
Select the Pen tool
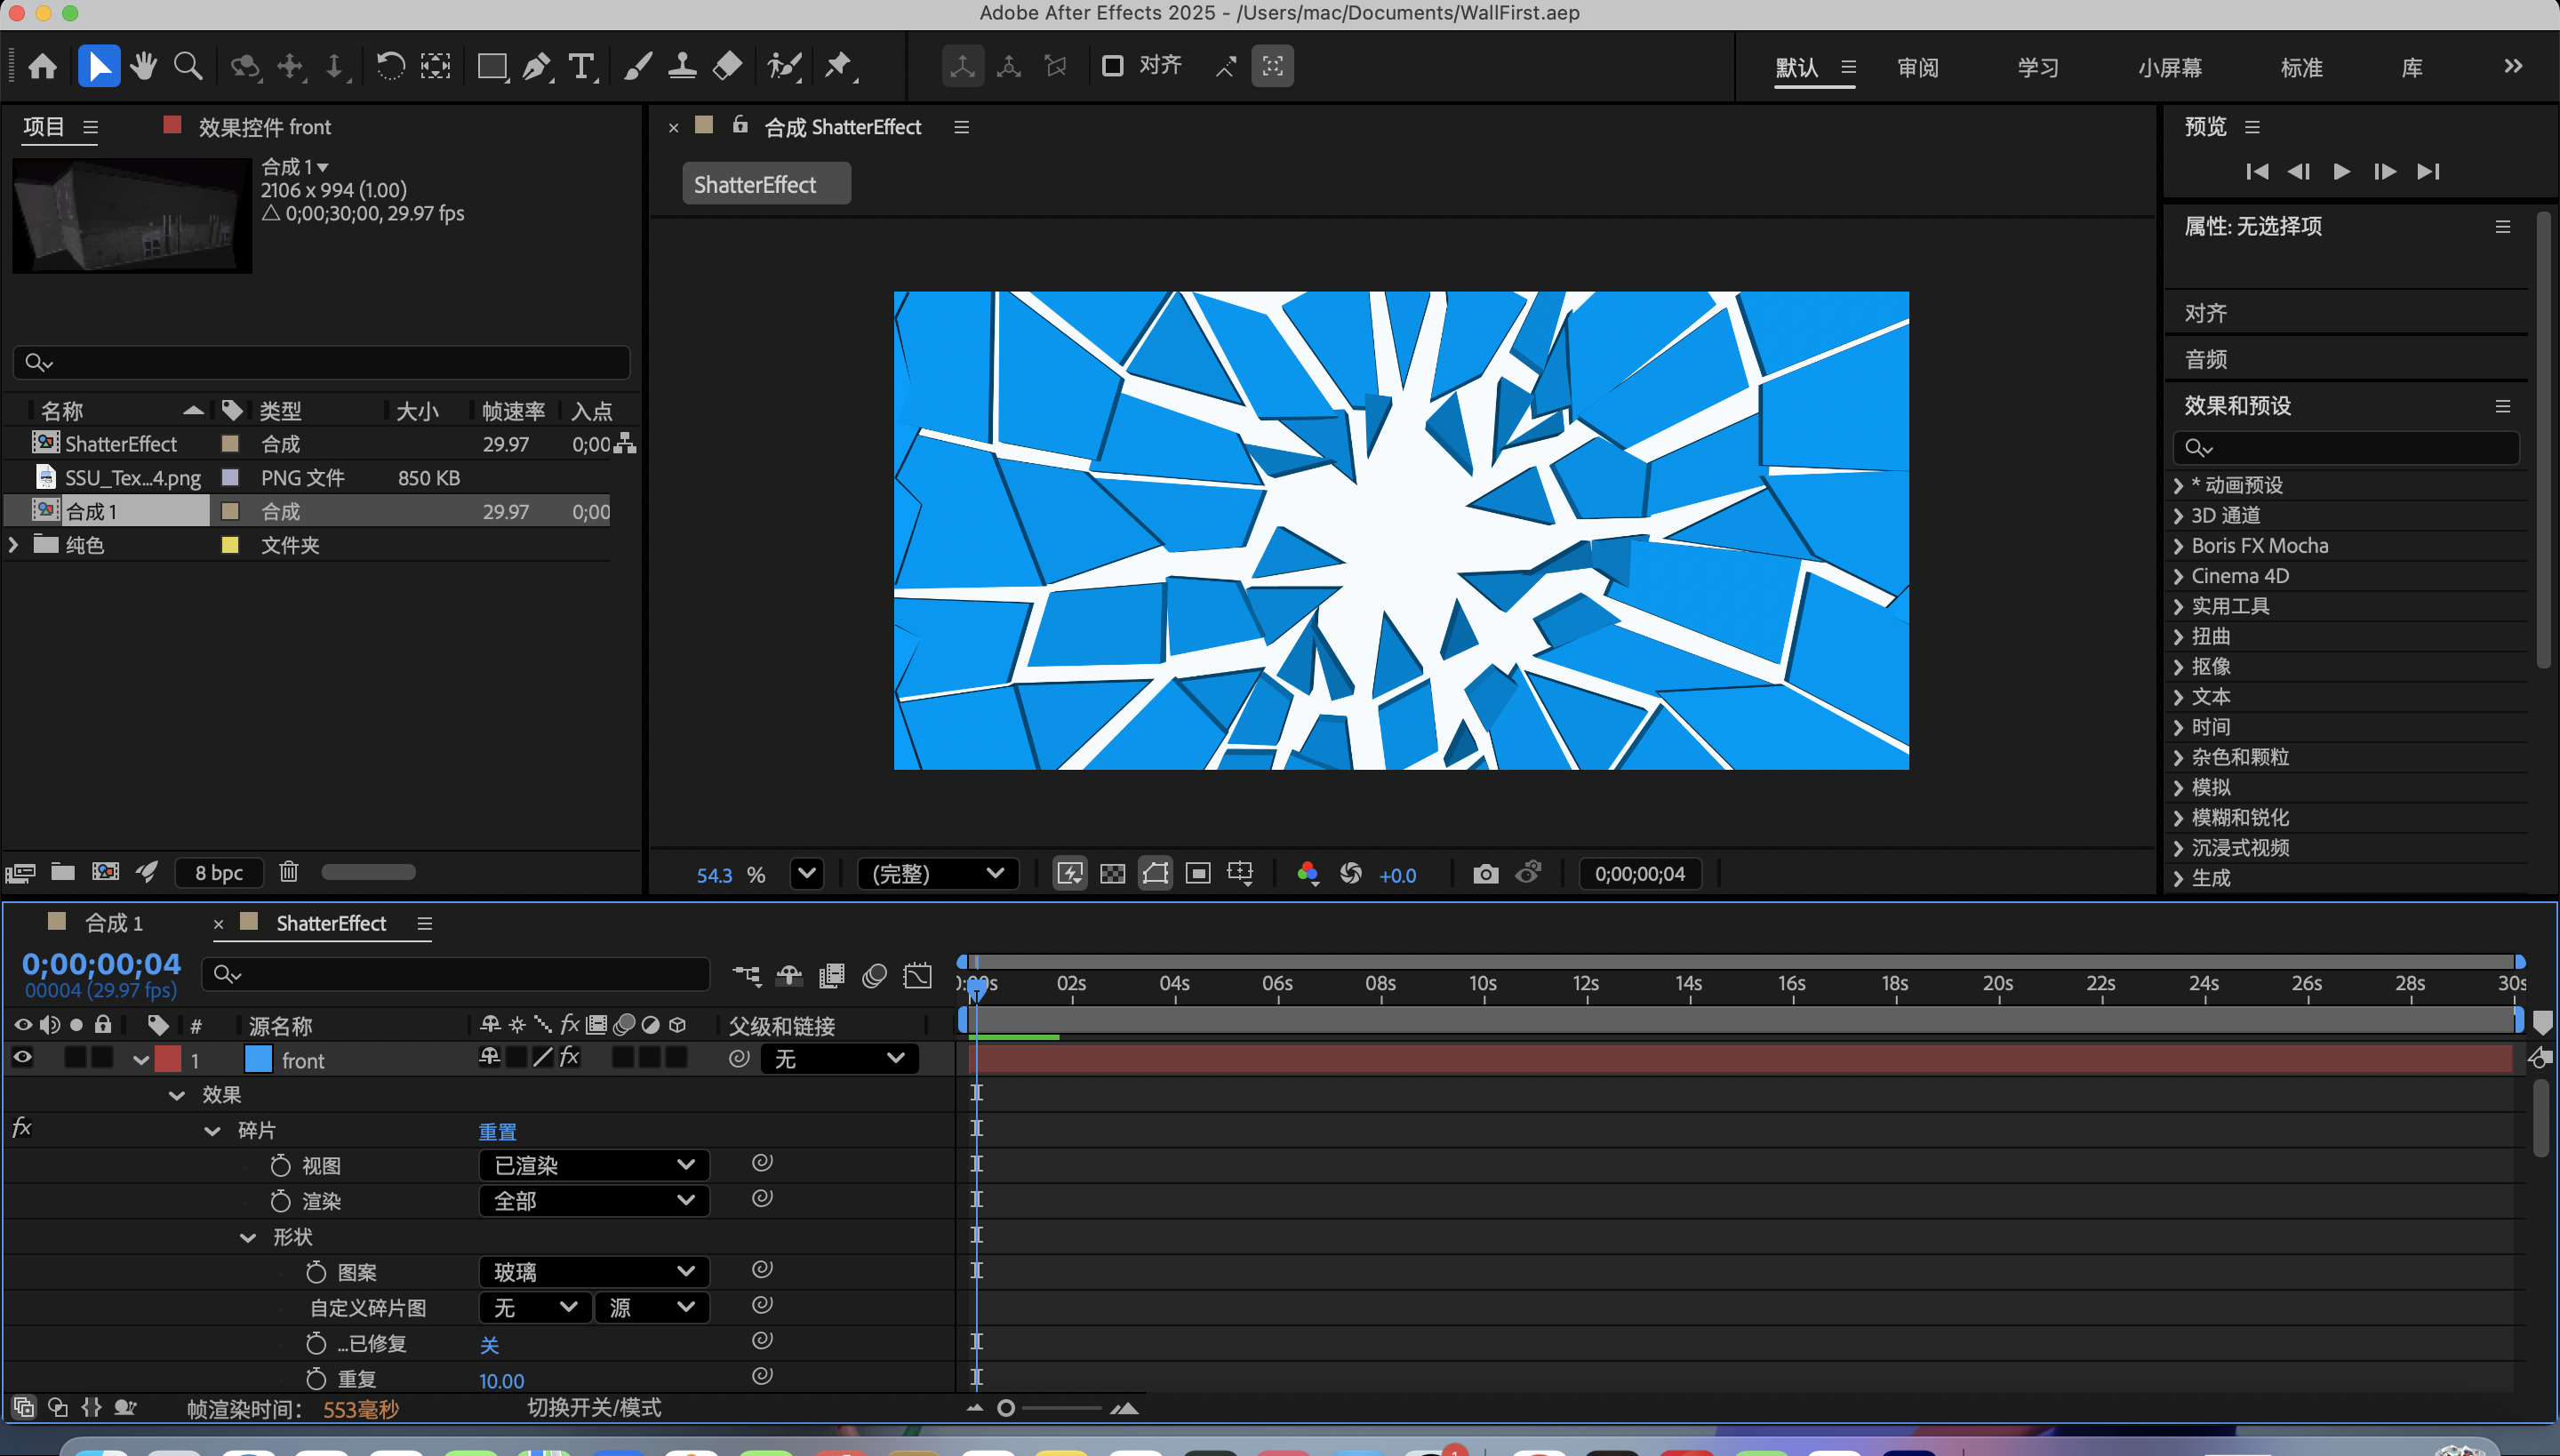click(538, 66)
